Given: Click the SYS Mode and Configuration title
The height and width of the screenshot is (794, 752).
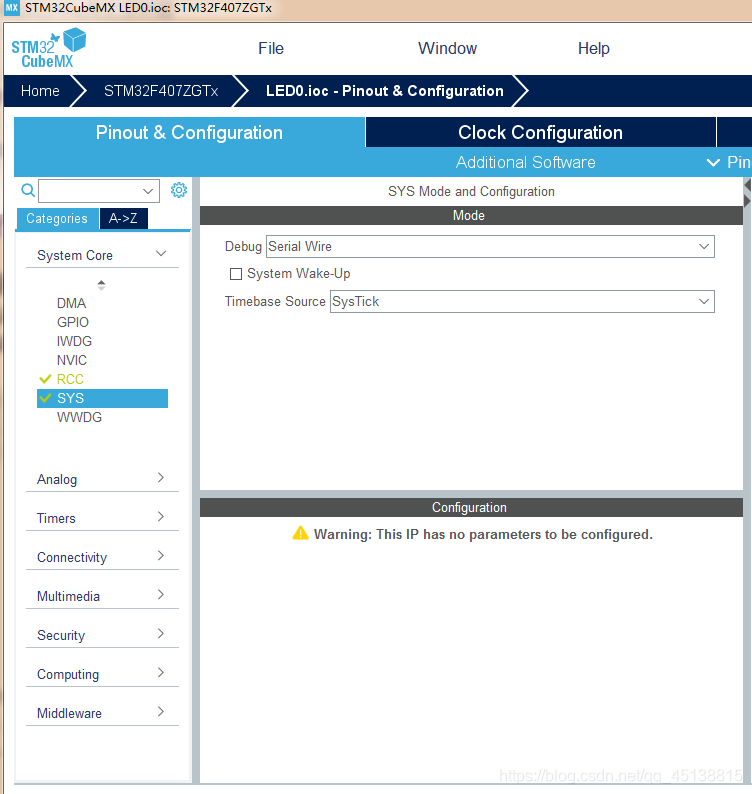Looking at the screenshot, I should coord(471,191).
